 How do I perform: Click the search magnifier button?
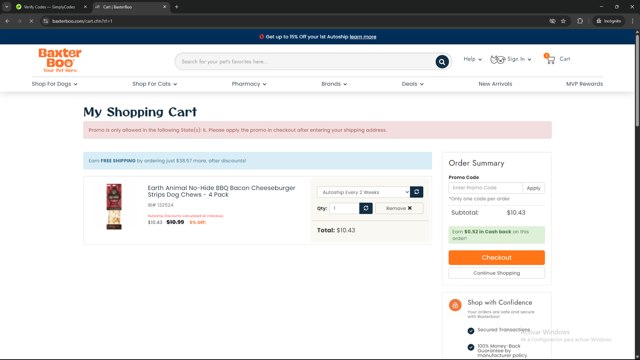pos(442,62)
